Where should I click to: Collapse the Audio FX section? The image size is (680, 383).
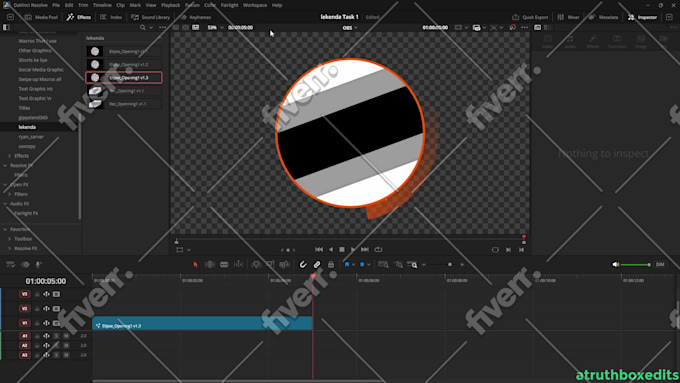[5, 203]
